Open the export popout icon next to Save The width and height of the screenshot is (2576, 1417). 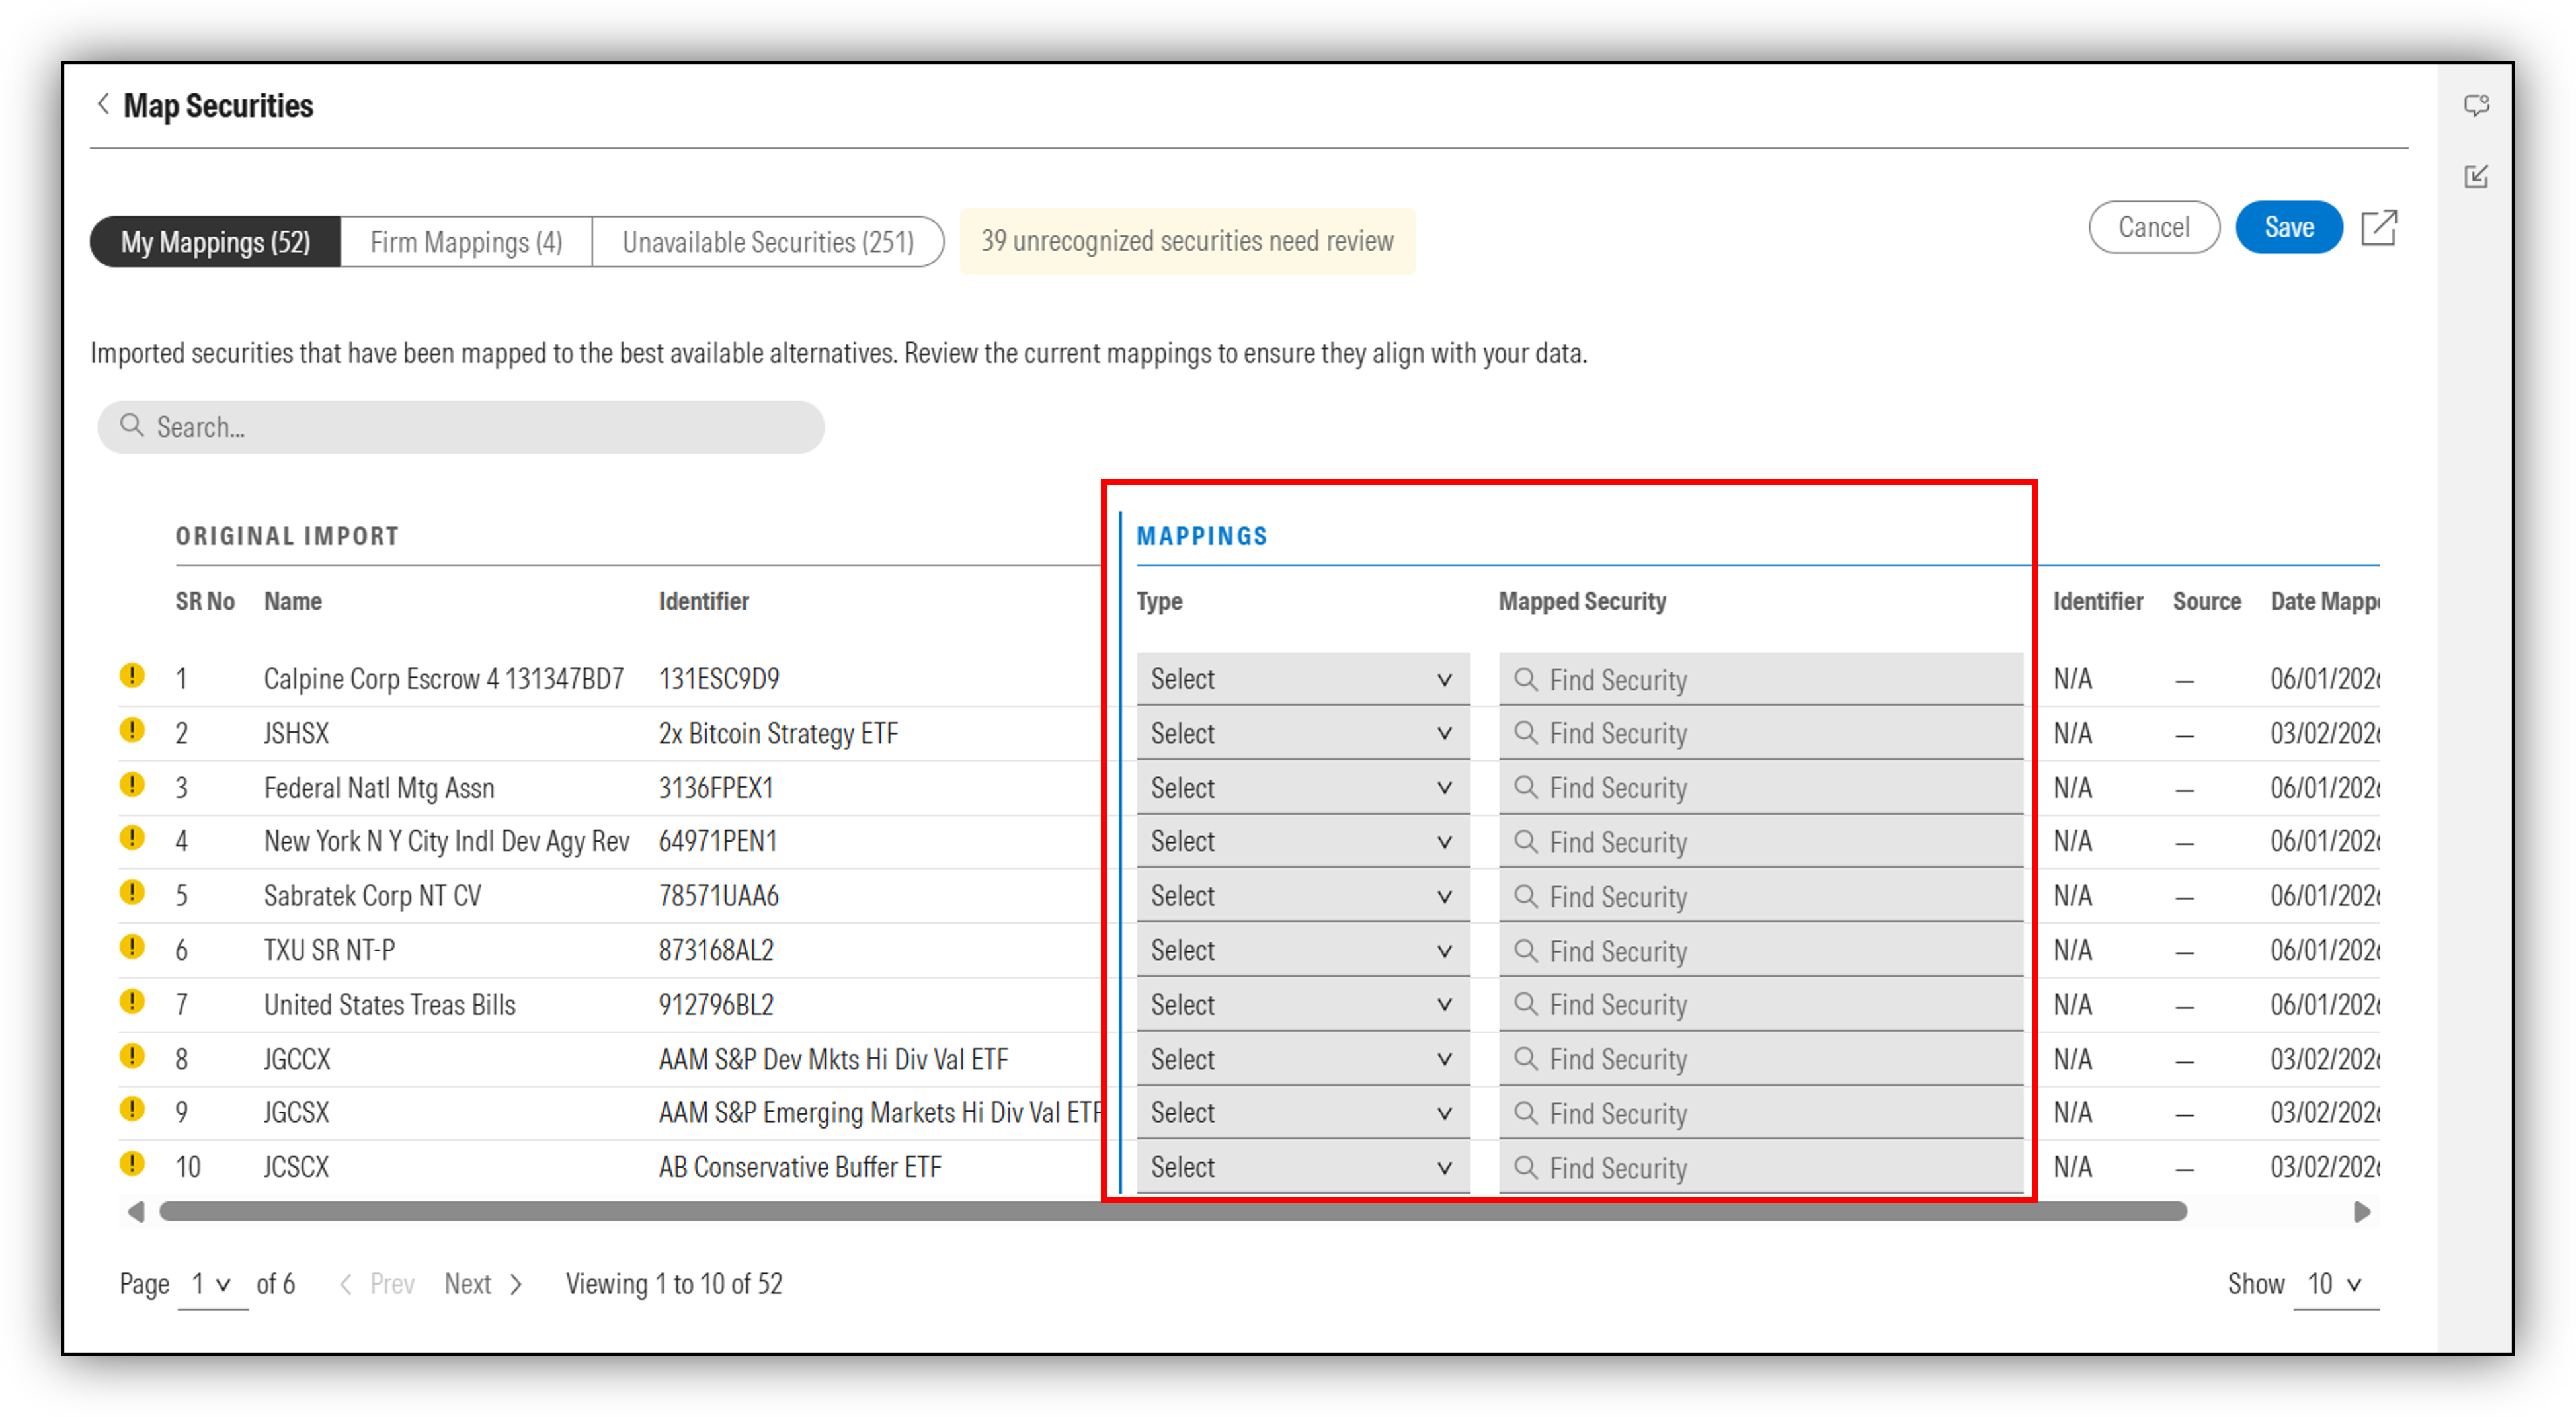coord(2379,227)
